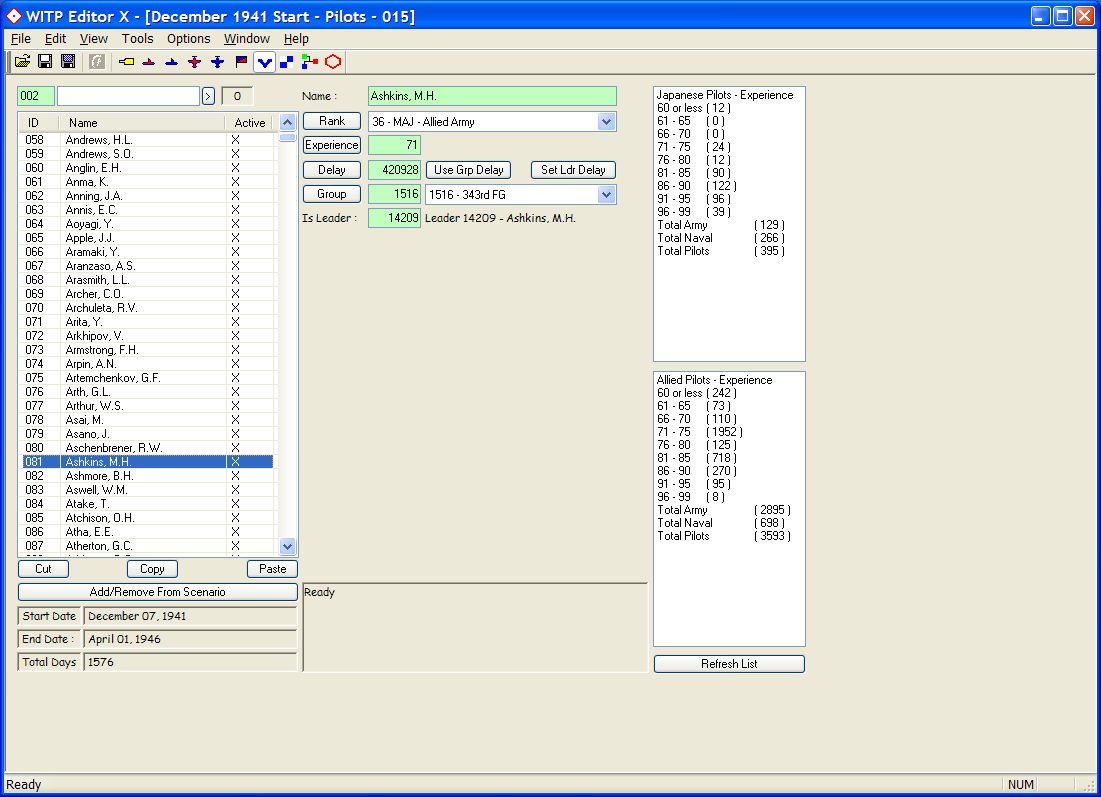Click the Refresh List button
Screen dimensions: 1101x797
point(729,664)
